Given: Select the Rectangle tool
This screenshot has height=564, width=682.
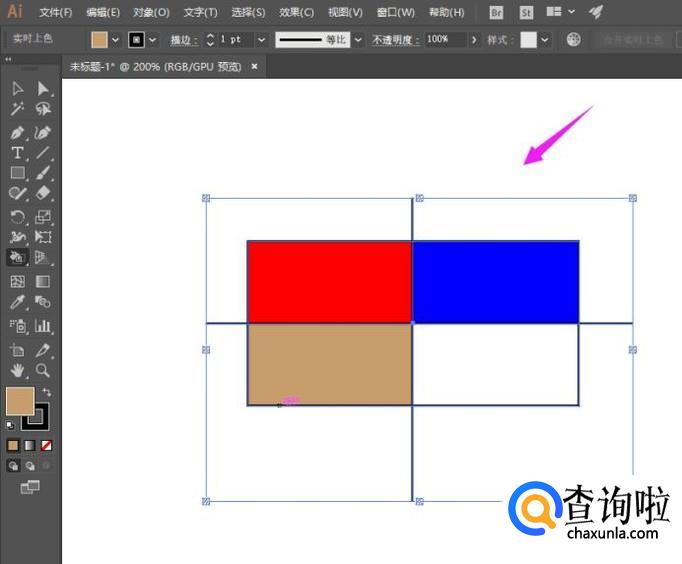Looking at the screenshot, I should pyautogui.click(x=18, y=173).
